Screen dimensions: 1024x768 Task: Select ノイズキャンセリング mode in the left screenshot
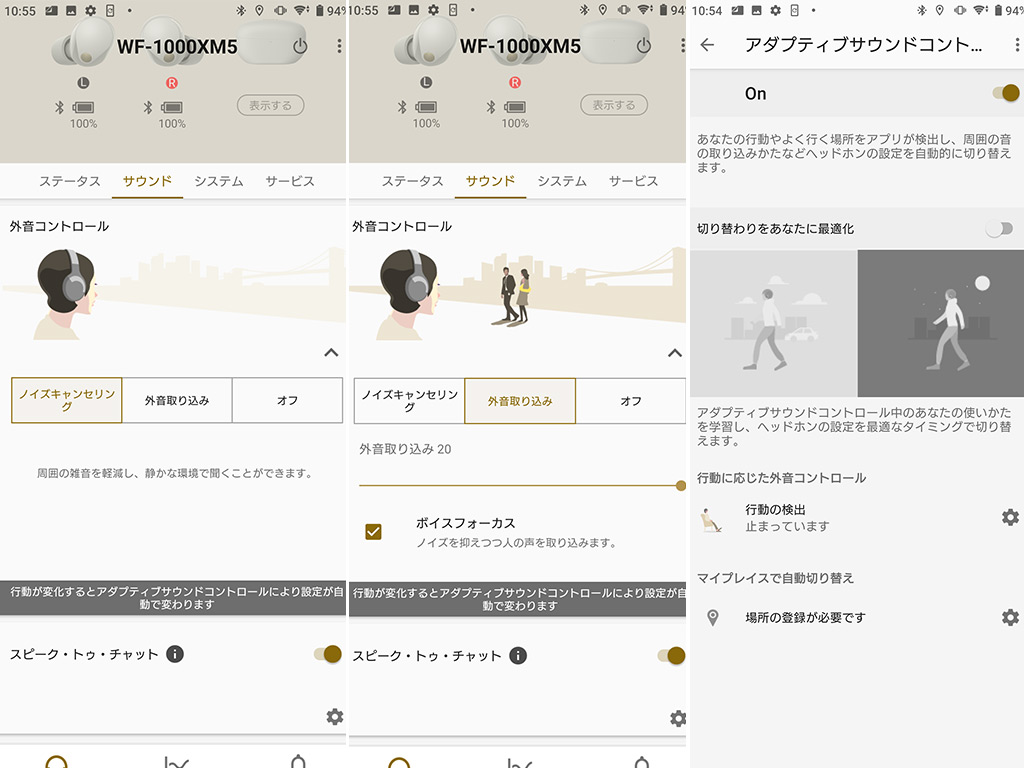pos(67,400)
